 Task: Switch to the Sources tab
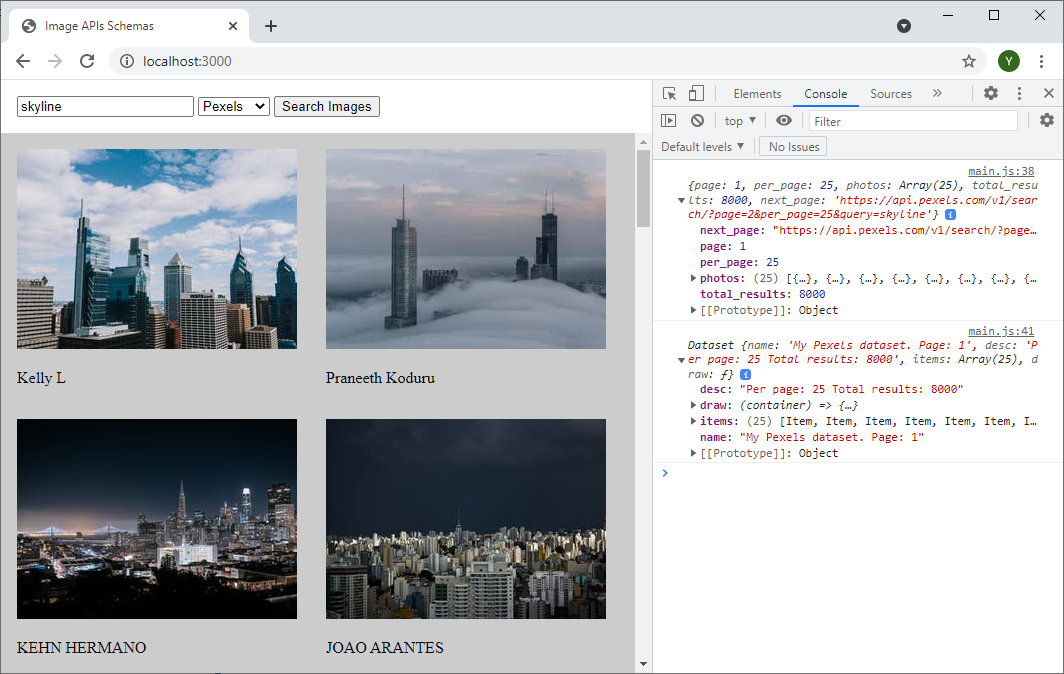pos(890,93)
